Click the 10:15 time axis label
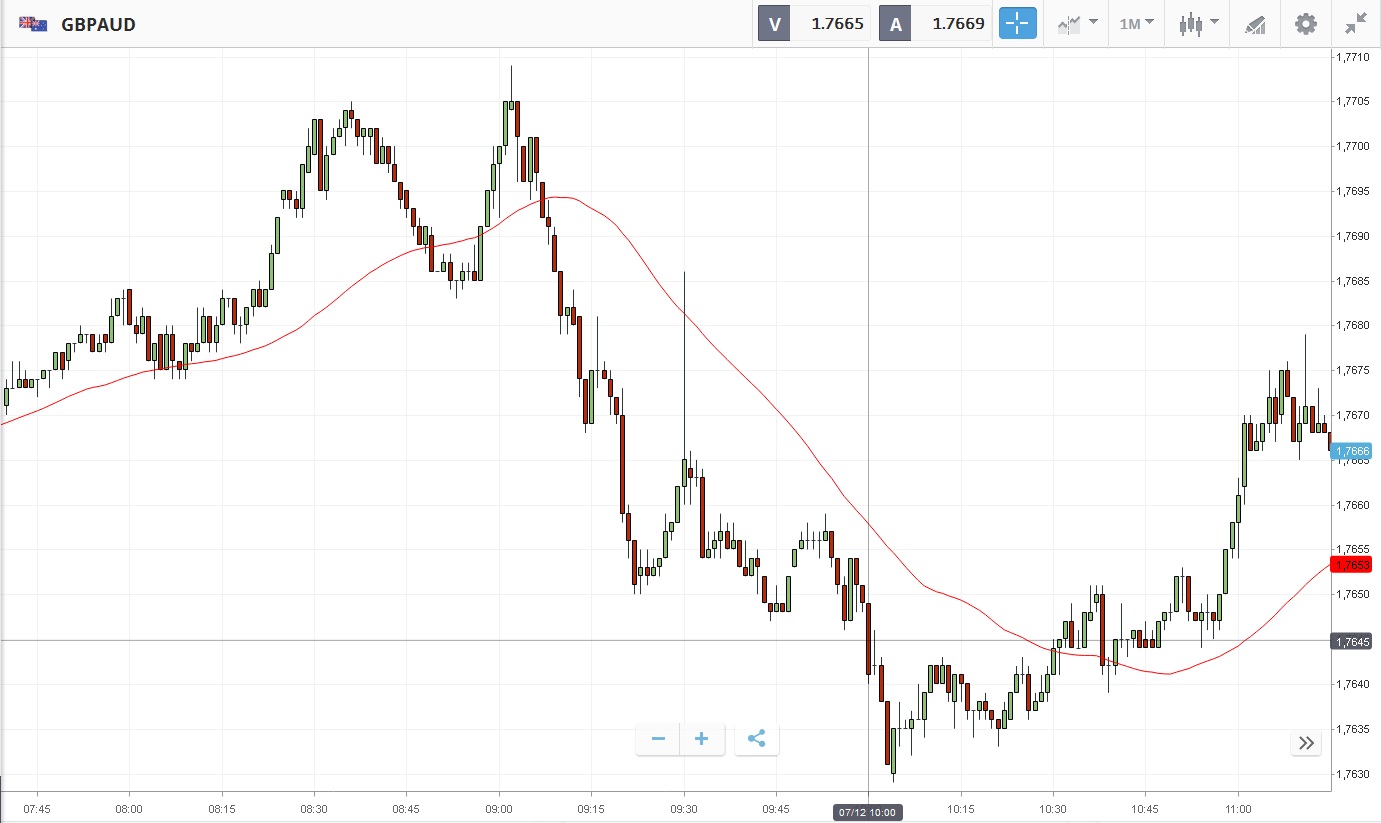The image size is (1381, 823). click(961, 810)
